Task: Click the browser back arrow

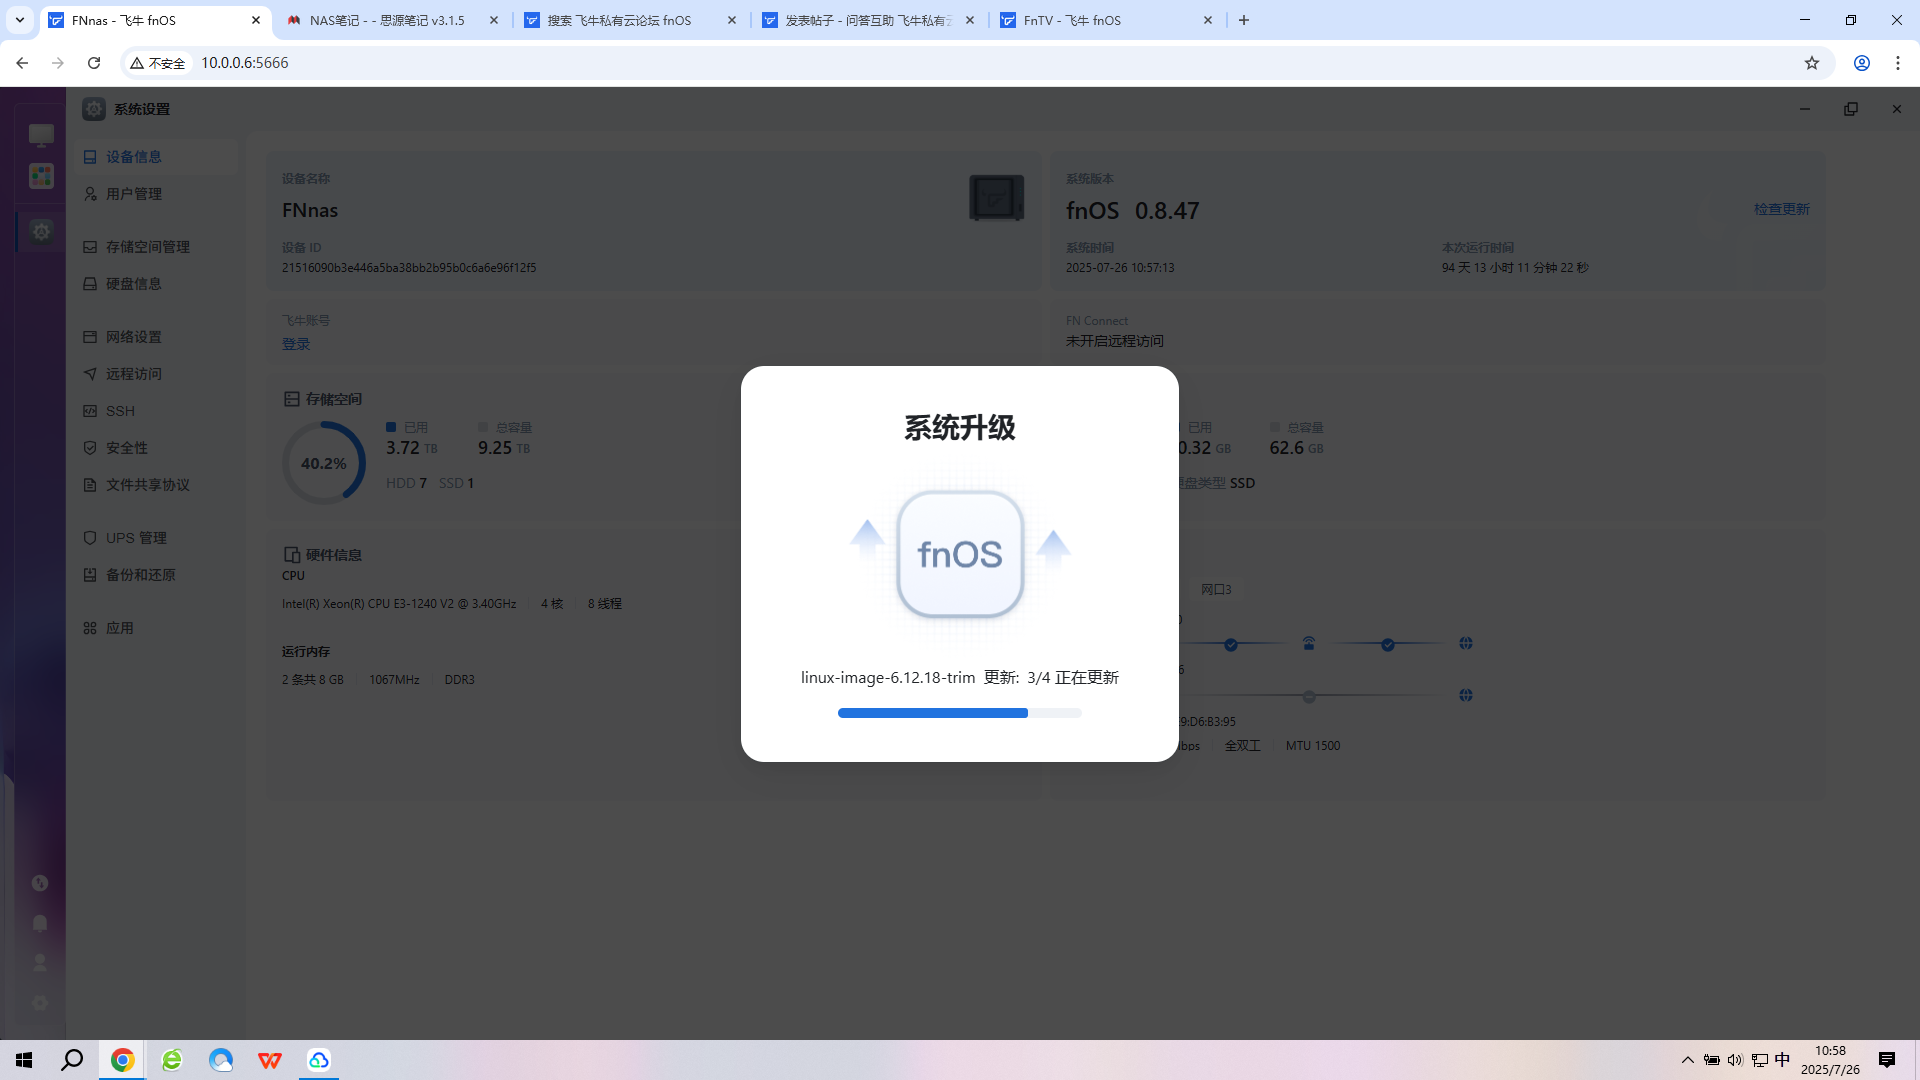Action: [22, 63]
